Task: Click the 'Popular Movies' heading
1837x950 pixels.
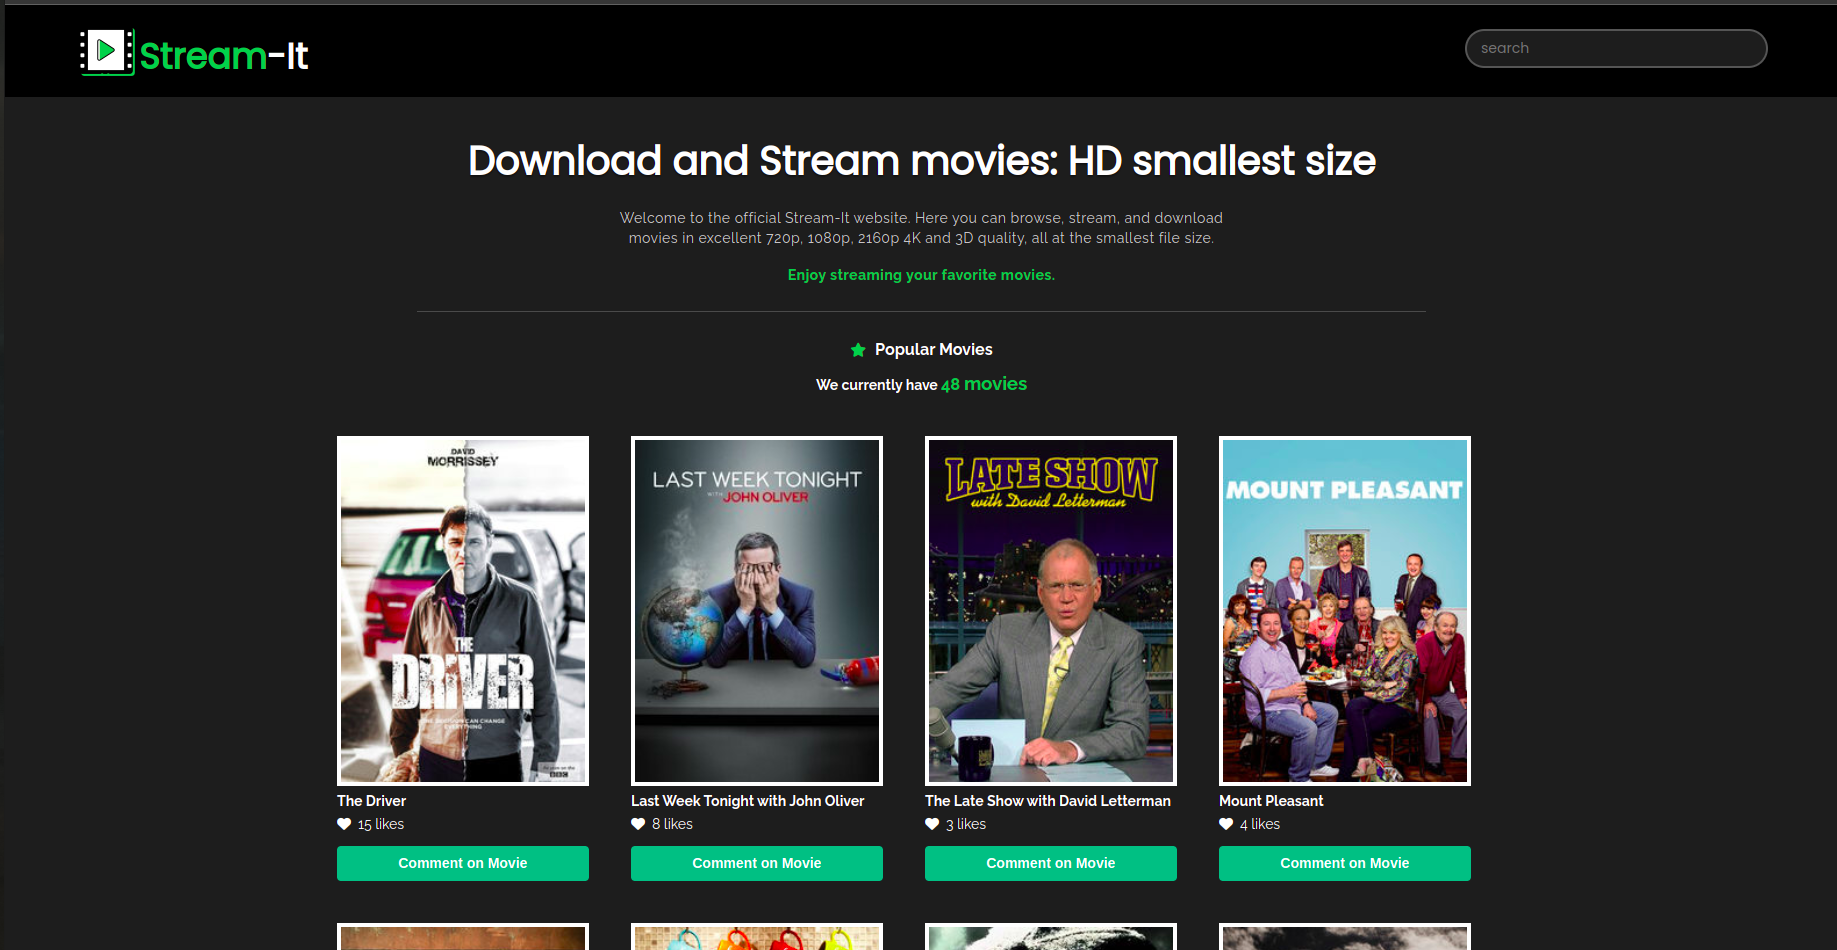Action: (x=934, y=349)
